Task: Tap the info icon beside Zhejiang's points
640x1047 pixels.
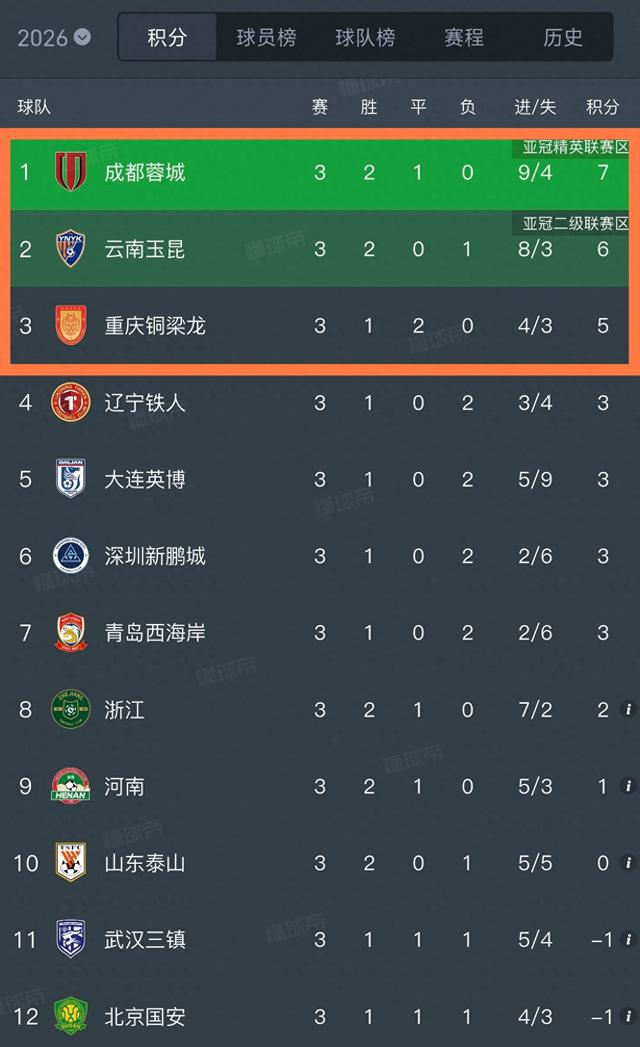Action: click(627, 710)
